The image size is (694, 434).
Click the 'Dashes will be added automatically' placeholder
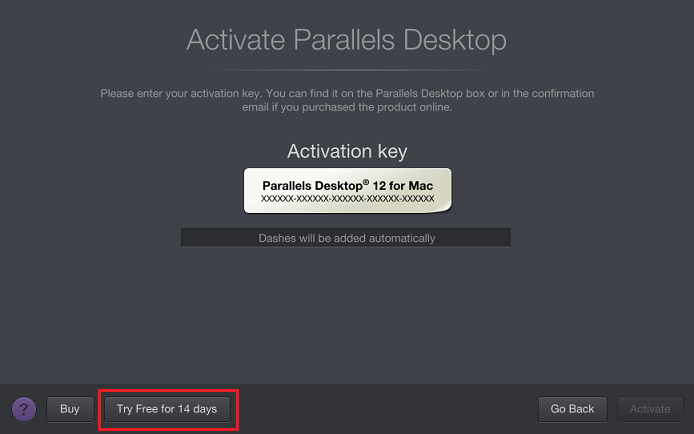coord(347,238)
